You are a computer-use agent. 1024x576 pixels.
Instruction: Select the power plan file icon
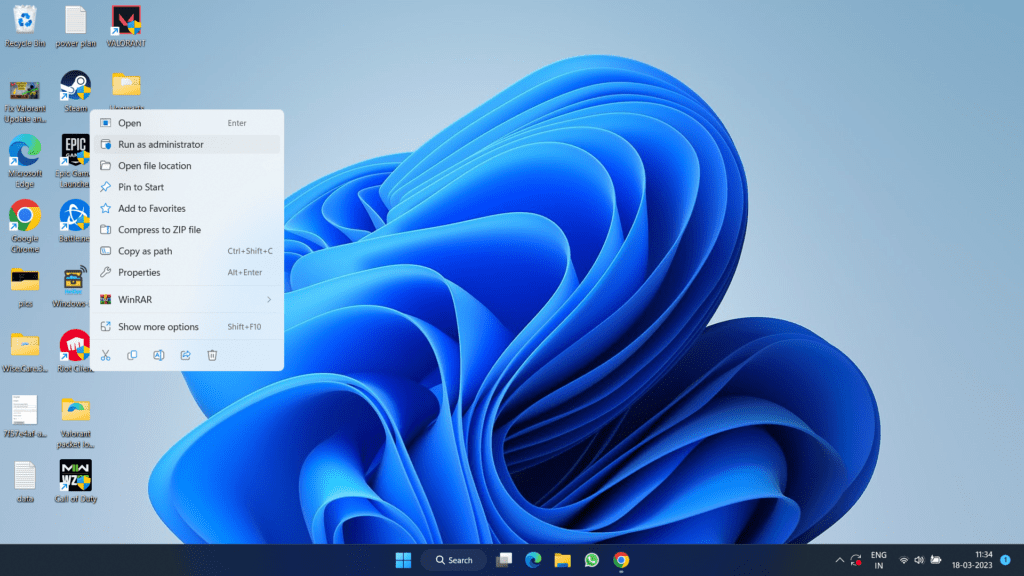pos(75,26)
